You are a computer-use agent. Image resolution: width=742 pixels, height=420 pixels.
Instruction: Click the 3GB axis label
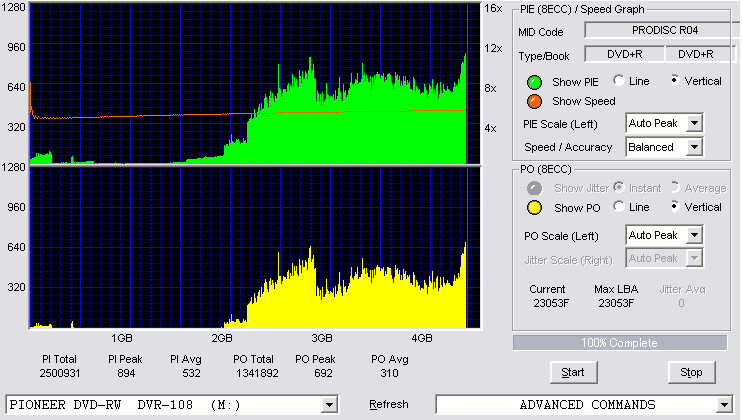322,338
